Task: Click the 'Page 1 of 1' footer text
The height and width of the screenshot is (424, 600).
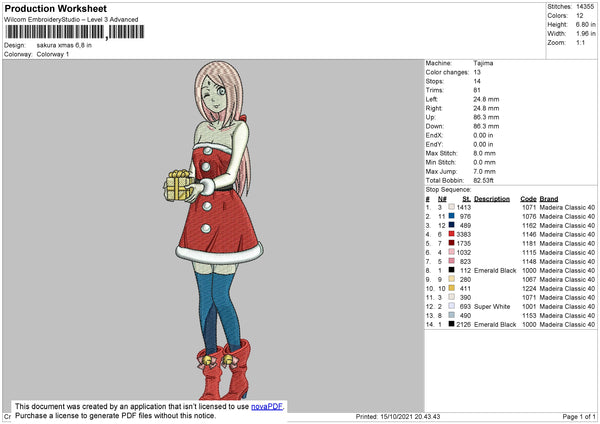Action: pyautogui.click(x=579, y=417)
